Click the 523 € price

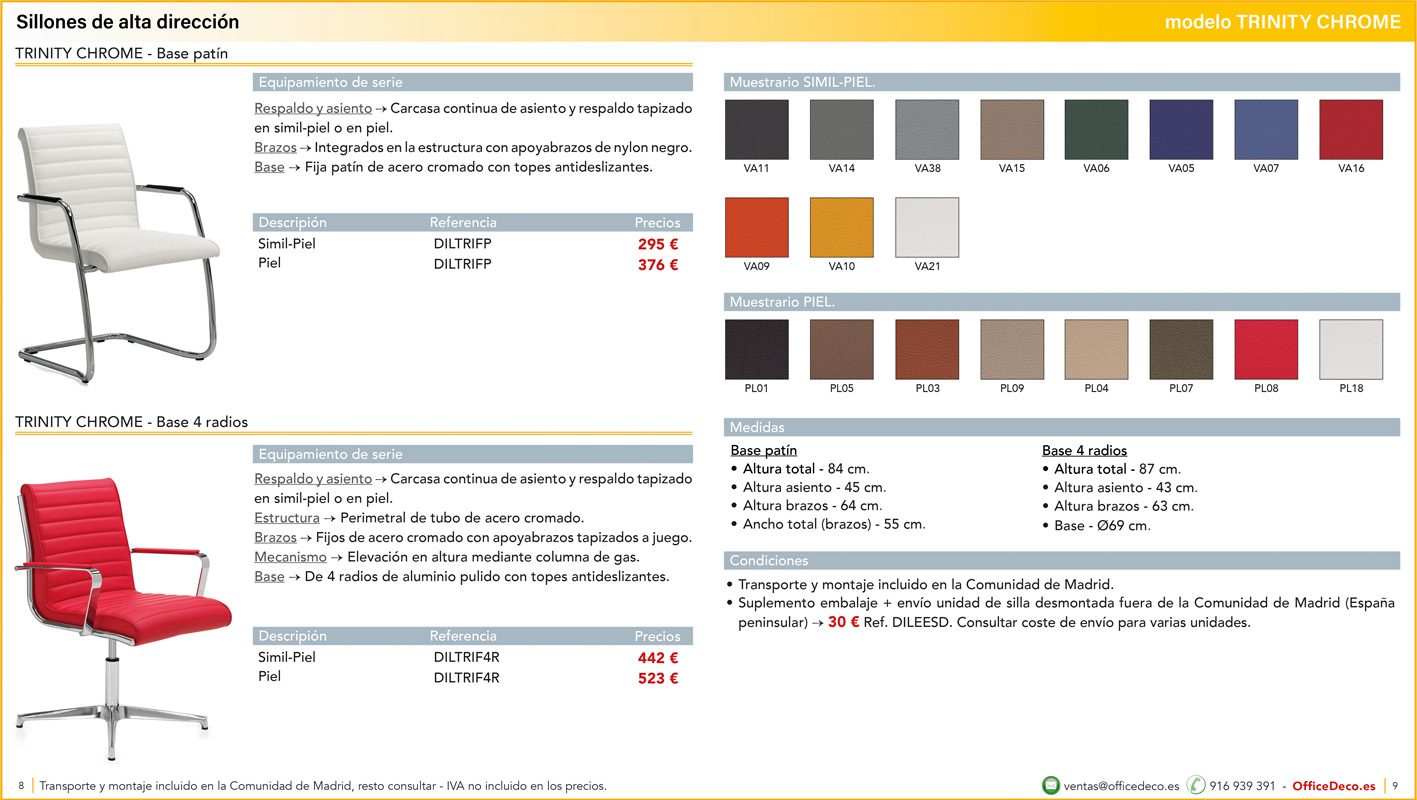(658, 678)
